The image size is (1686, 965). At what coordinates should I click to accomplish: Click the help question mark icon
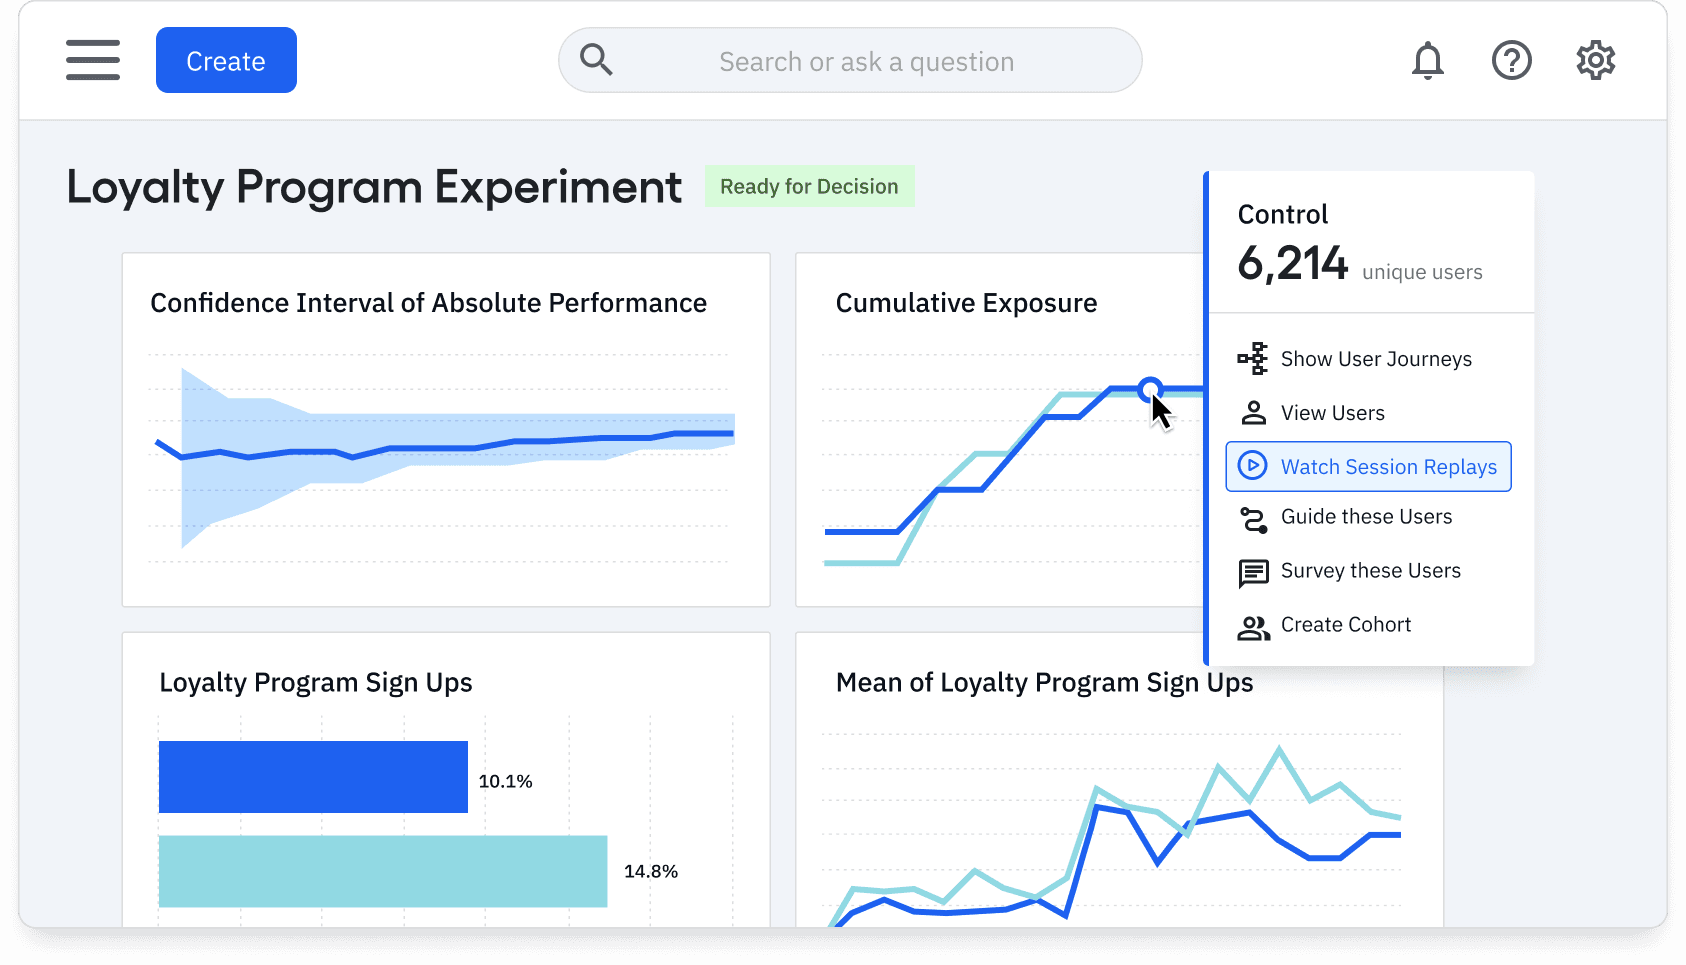tap(1512, 60)
